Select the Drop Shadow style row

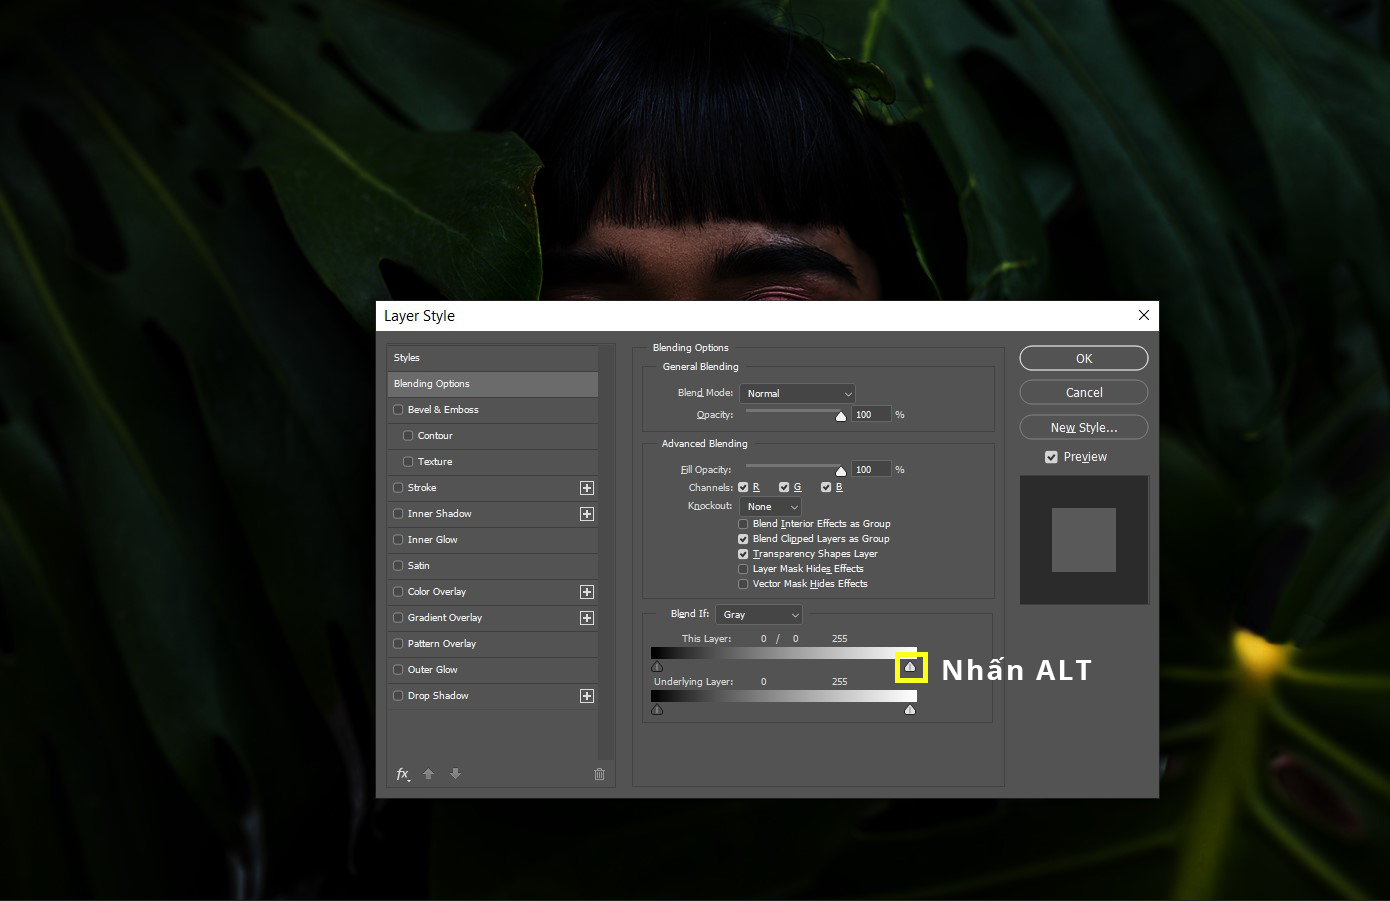tap(493, 696)
